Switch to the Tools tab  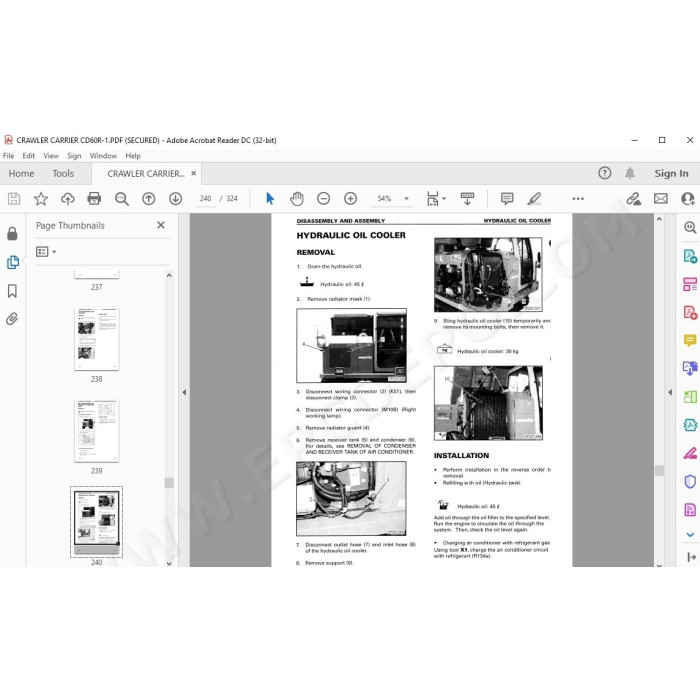pyautogui.click(x=63, y=173)
